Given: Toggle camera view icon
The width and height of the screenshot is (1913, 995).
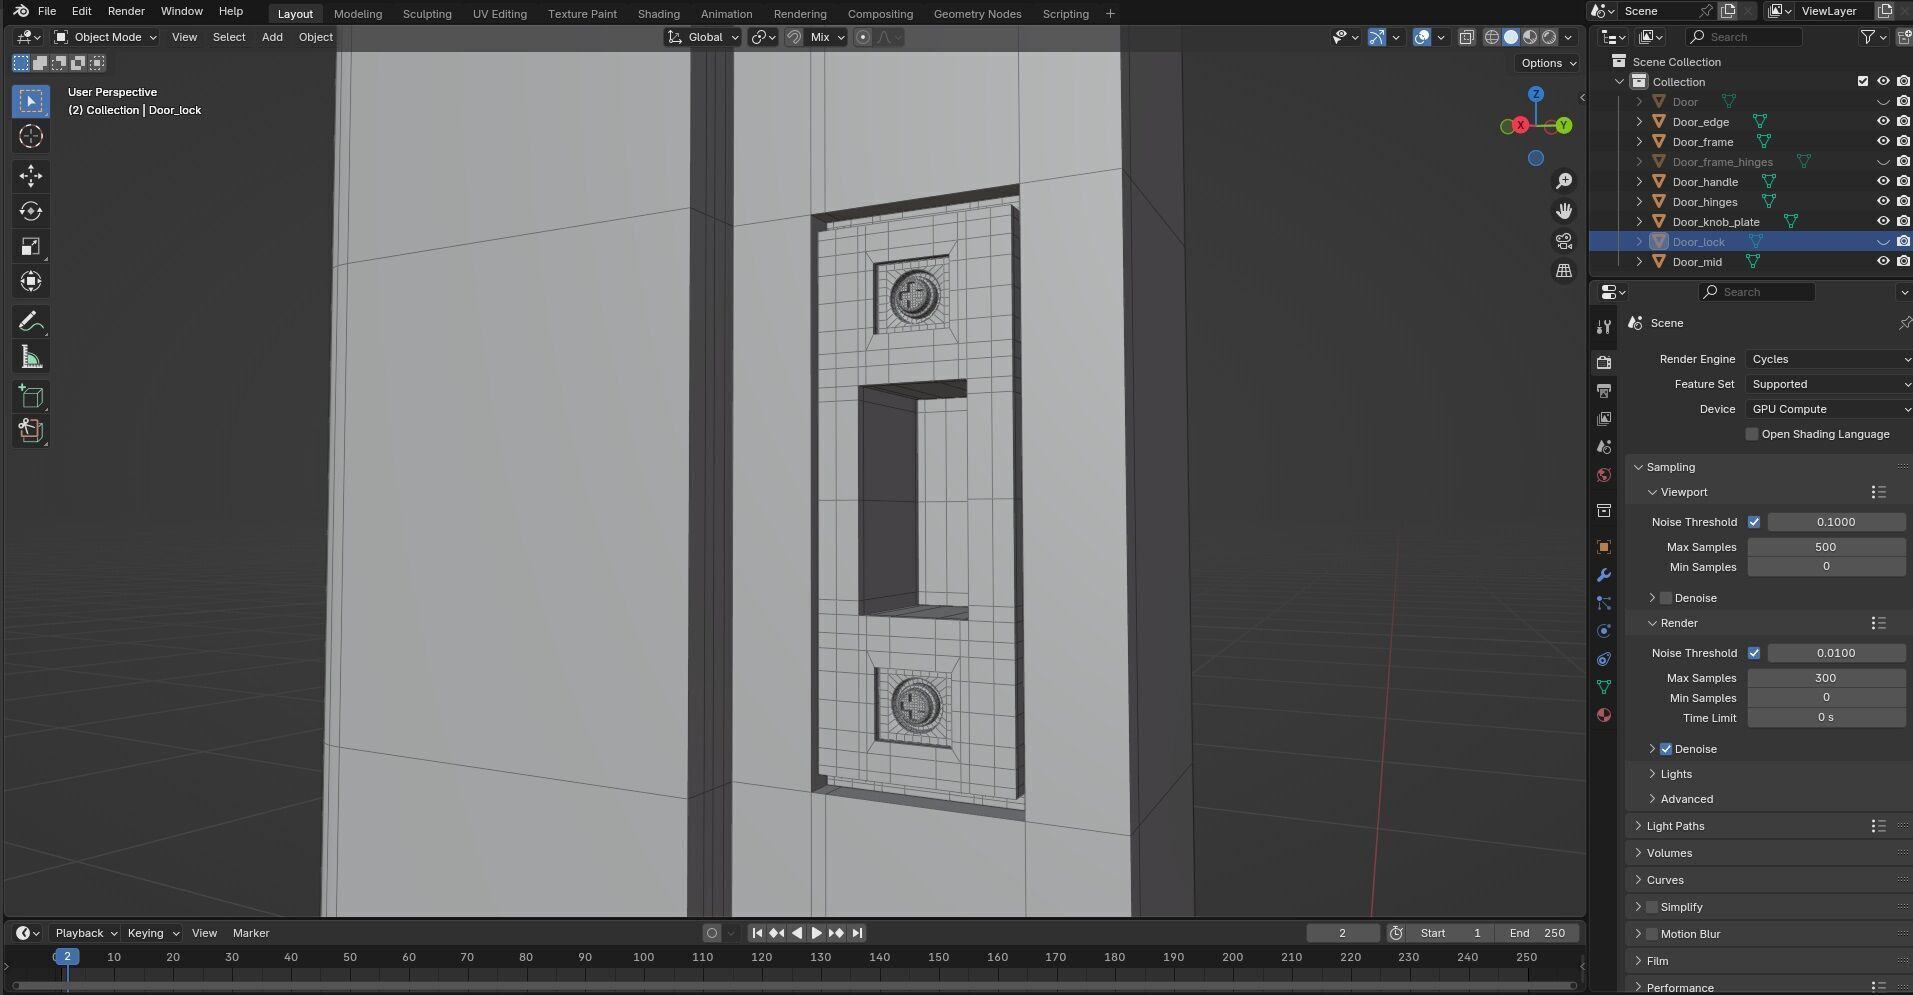Looking at the screenshot, I should pos(1564,241).
